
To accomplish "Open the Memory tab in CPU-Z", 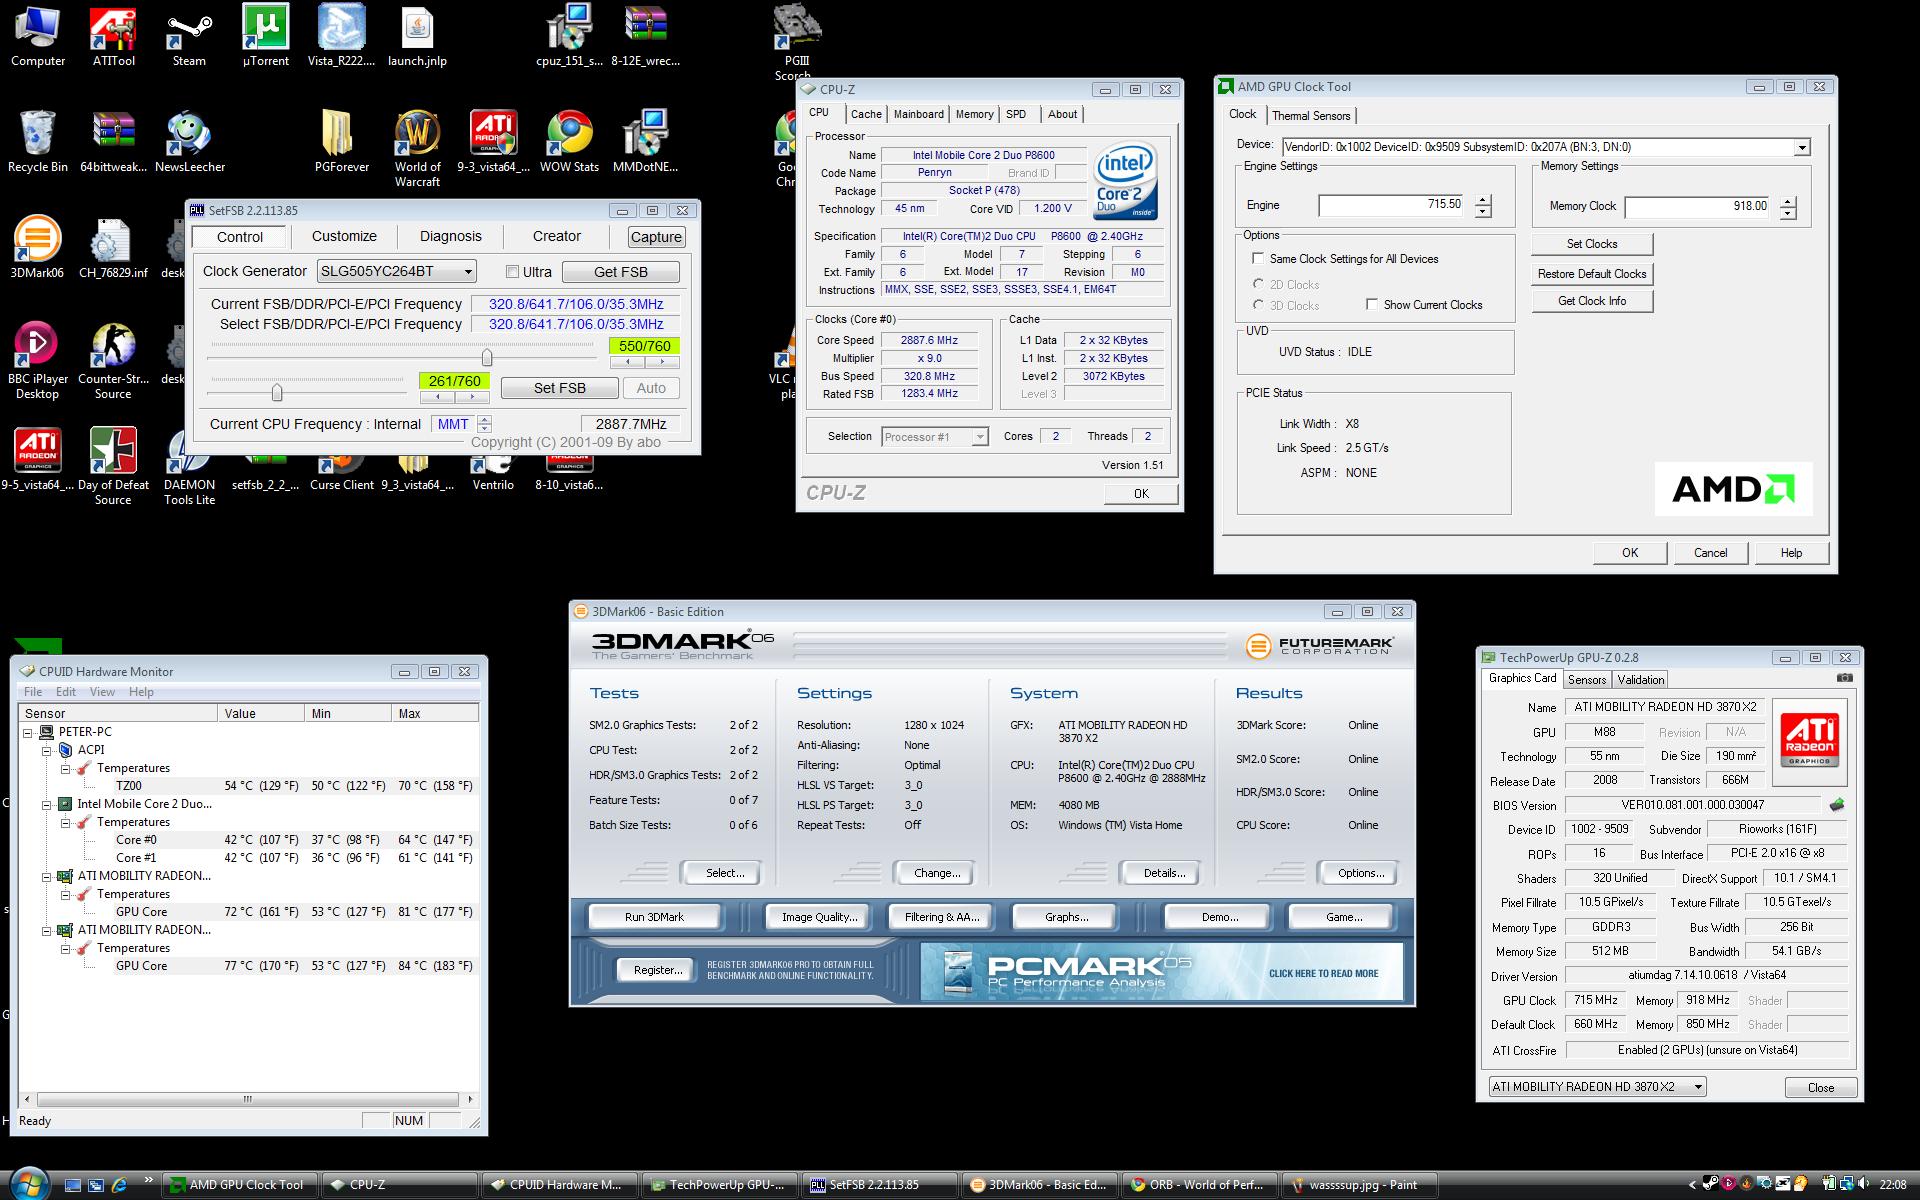I will (974, 114).
